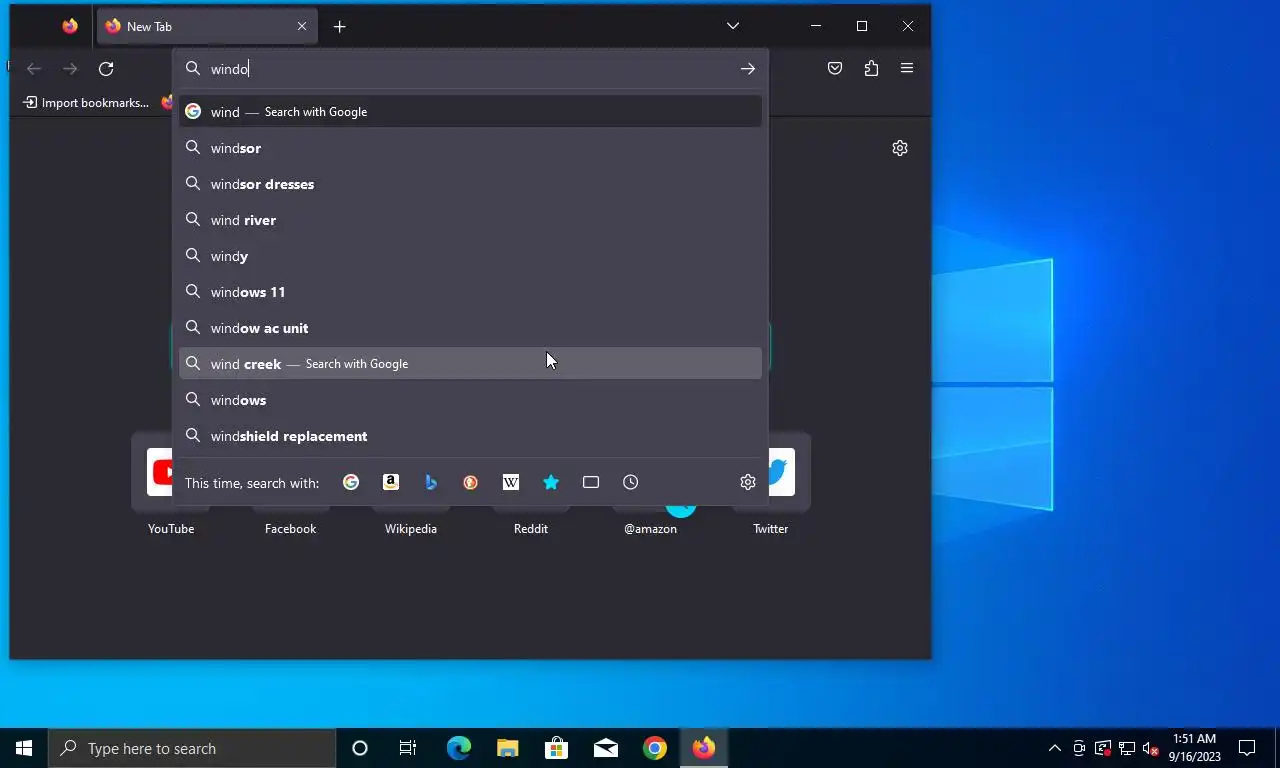The image size is (1280, 768).
Task: Search in History clock icon
Action: click(x=631, y=482)
